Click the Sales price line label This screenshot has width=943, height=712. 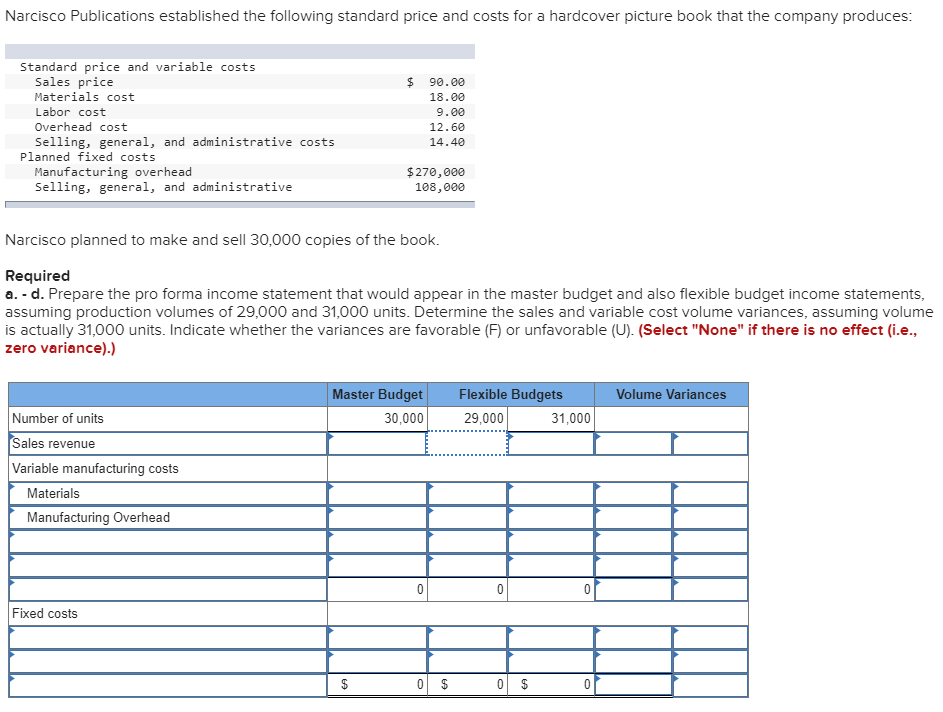74,82
